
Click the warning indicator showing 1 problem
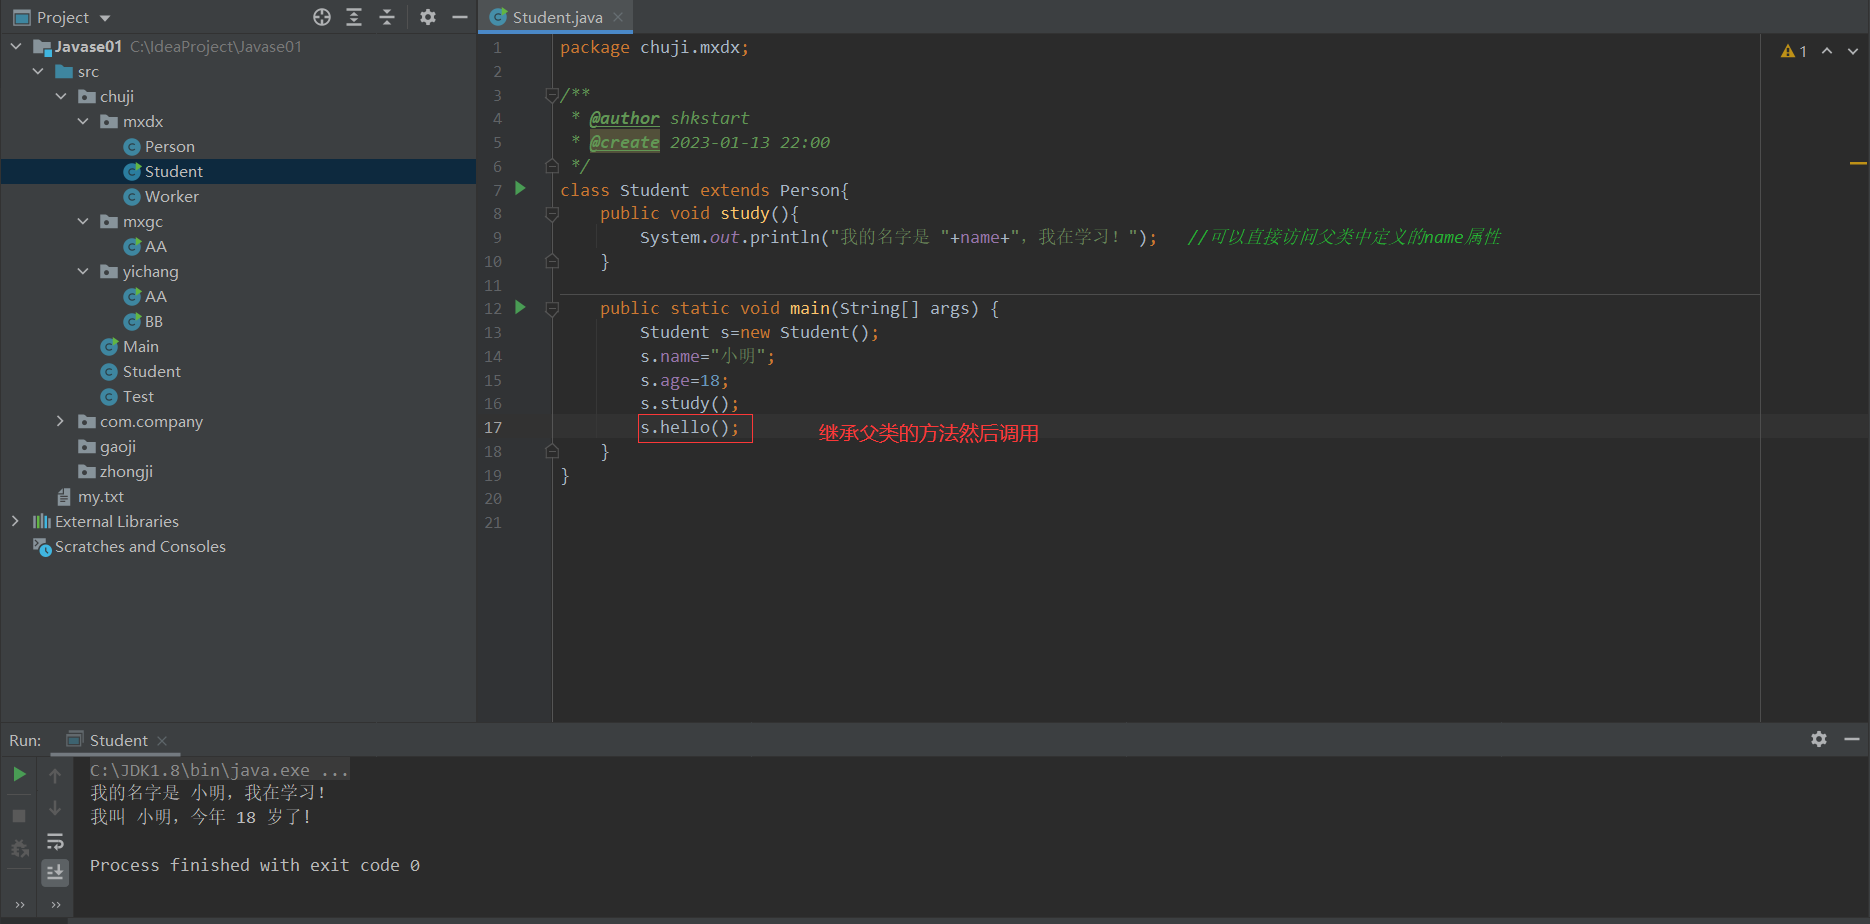(x=1794, y=51)
